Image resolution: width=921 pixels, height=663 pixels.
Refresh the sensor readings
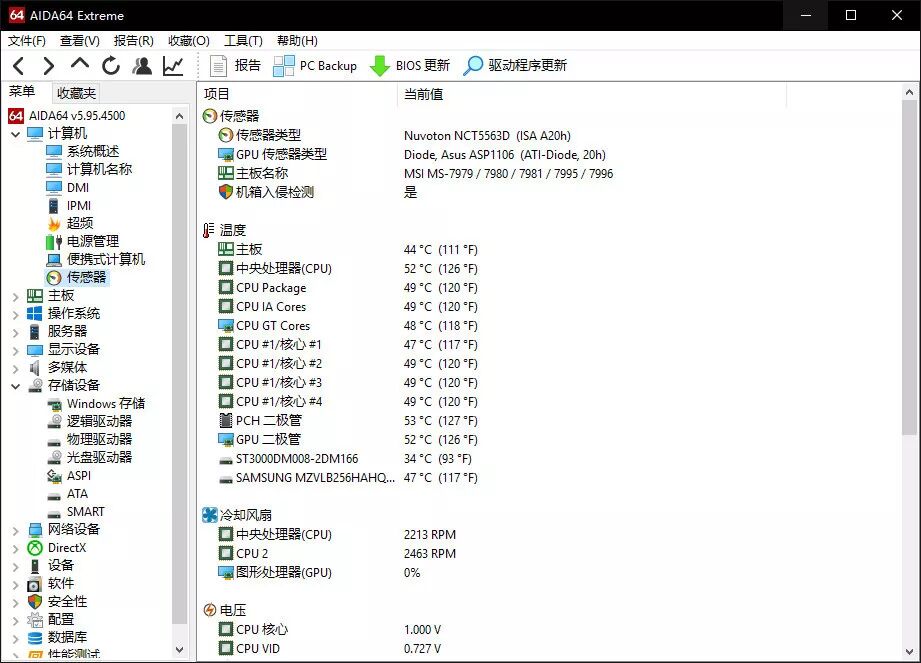pyautogui.click(x=110, y=66)
